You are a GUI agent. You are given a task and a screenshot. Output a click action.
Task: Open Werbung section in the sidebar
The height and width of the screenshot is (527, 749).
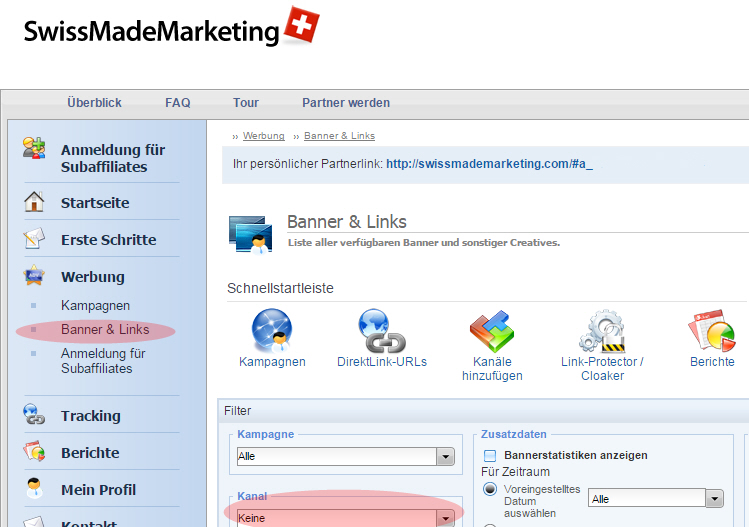93,277
